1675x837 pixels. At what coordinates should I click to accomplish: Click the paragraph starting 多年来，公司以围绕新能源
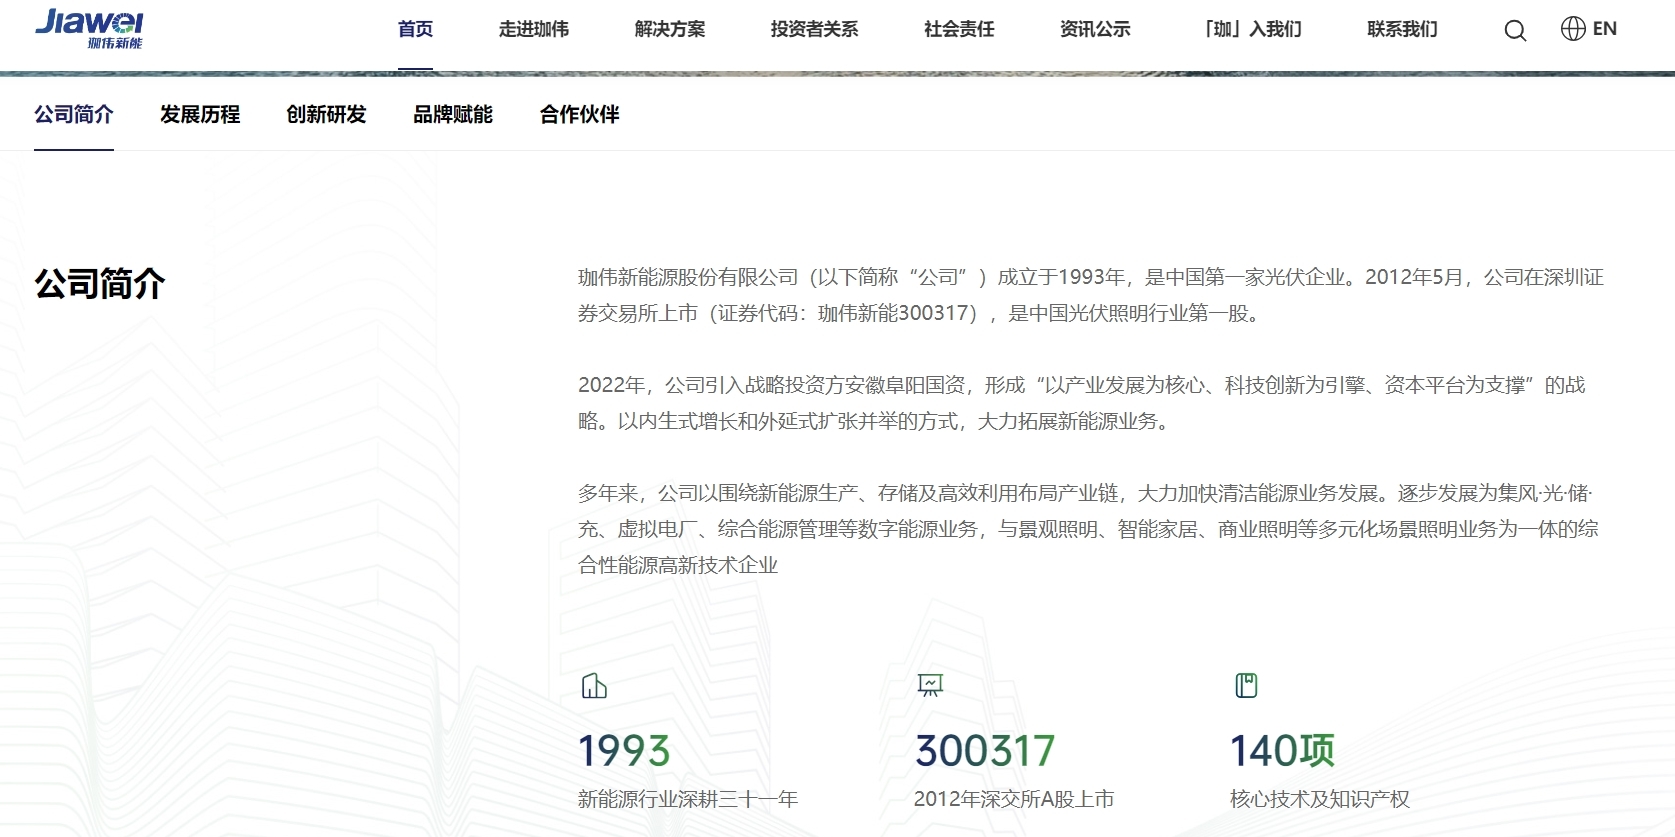click(x=1088, y=529)
